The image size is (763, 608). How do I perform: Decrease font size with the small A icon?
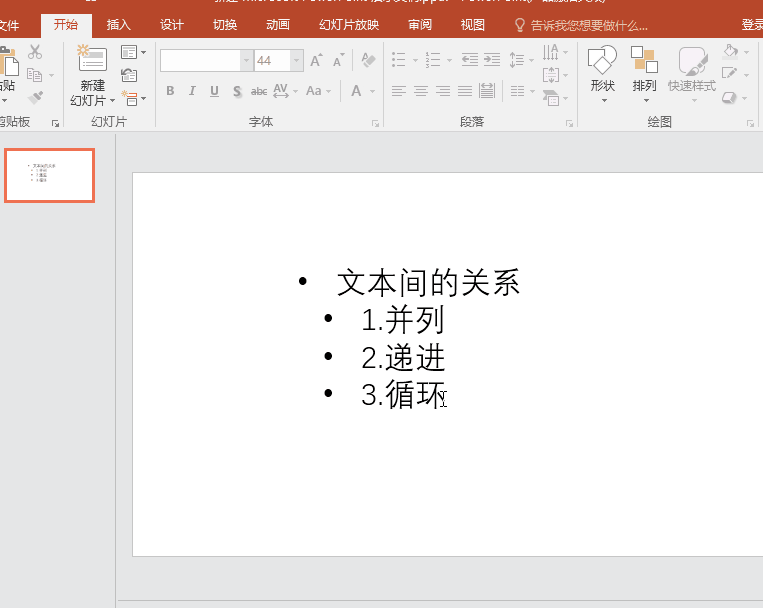(338, 60)
